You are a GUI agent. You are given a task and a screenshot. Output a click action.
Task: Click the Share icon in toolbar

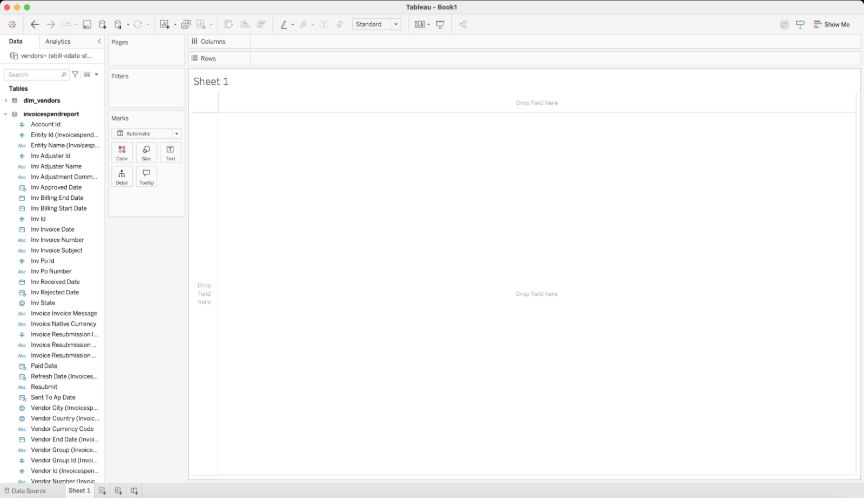pos(463,24)
